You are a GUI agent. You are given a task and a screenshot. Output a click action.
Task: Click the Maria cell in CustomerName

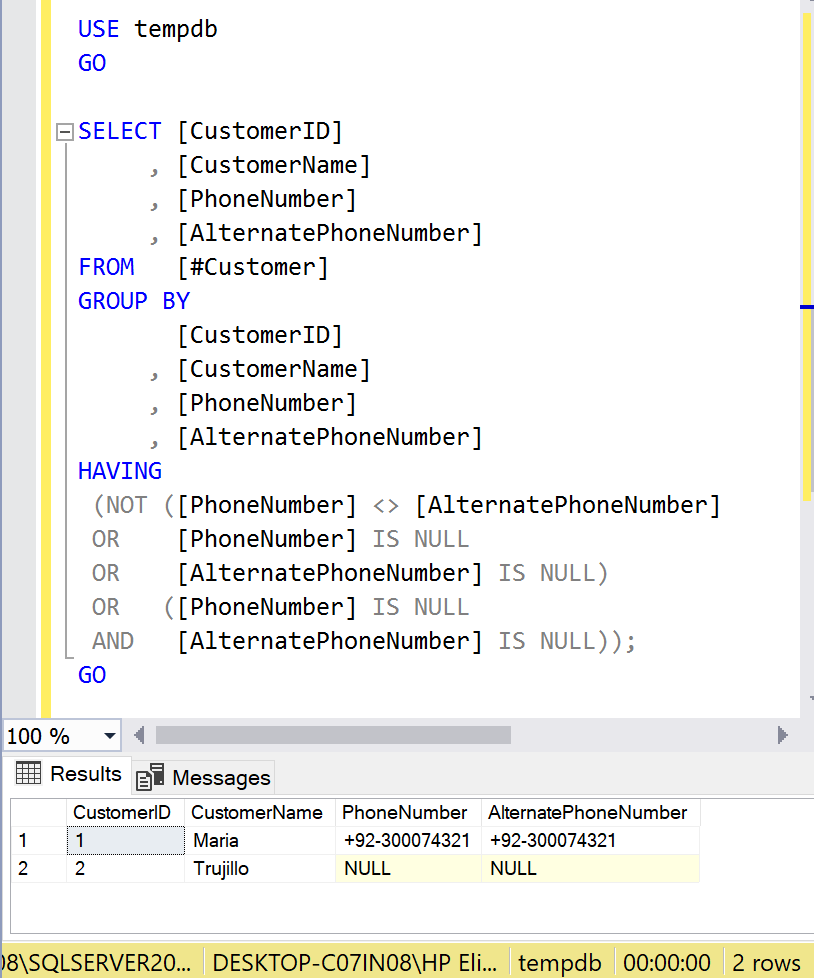[x=216, y=840]
